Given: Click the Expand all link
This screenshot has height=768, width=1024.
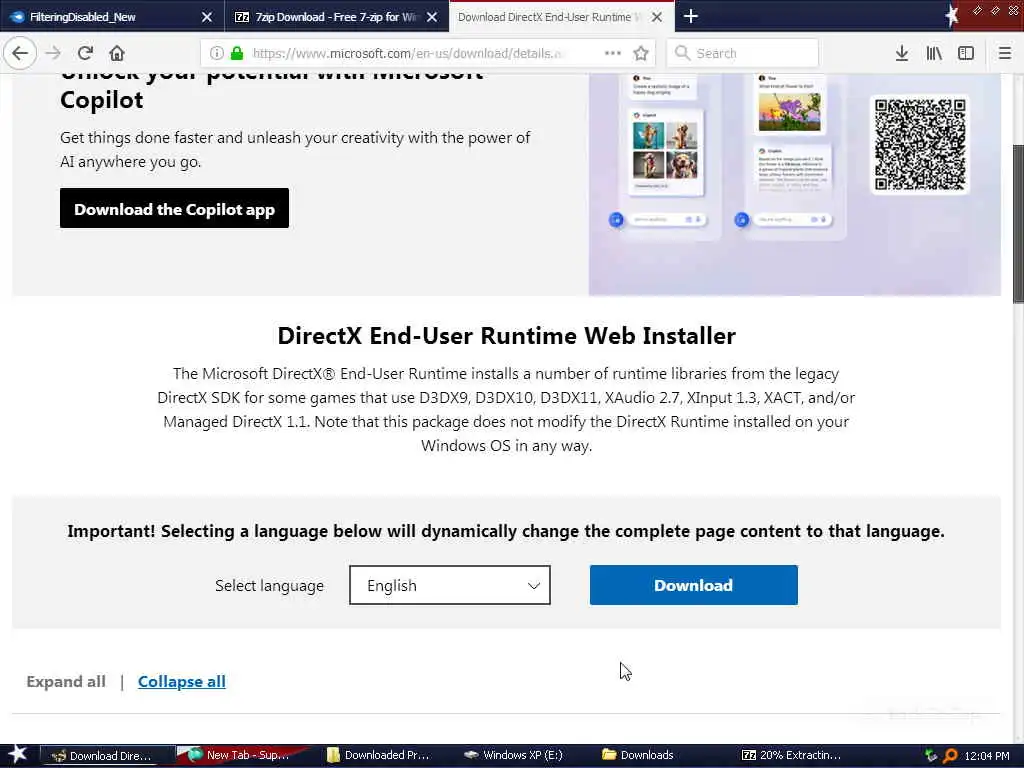Looking at the screenshot, I should tap(66, 682).
